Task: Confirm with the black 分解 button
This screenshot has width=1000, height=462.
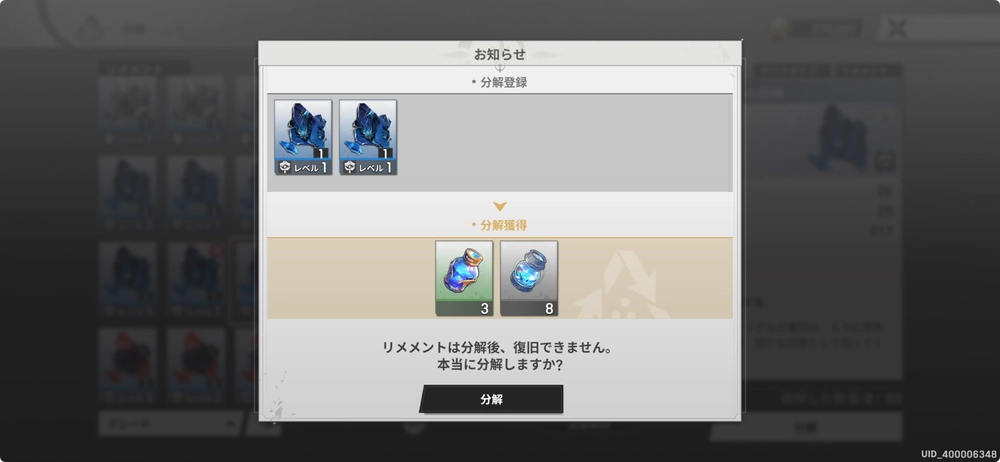Action: tap(491, 399)
